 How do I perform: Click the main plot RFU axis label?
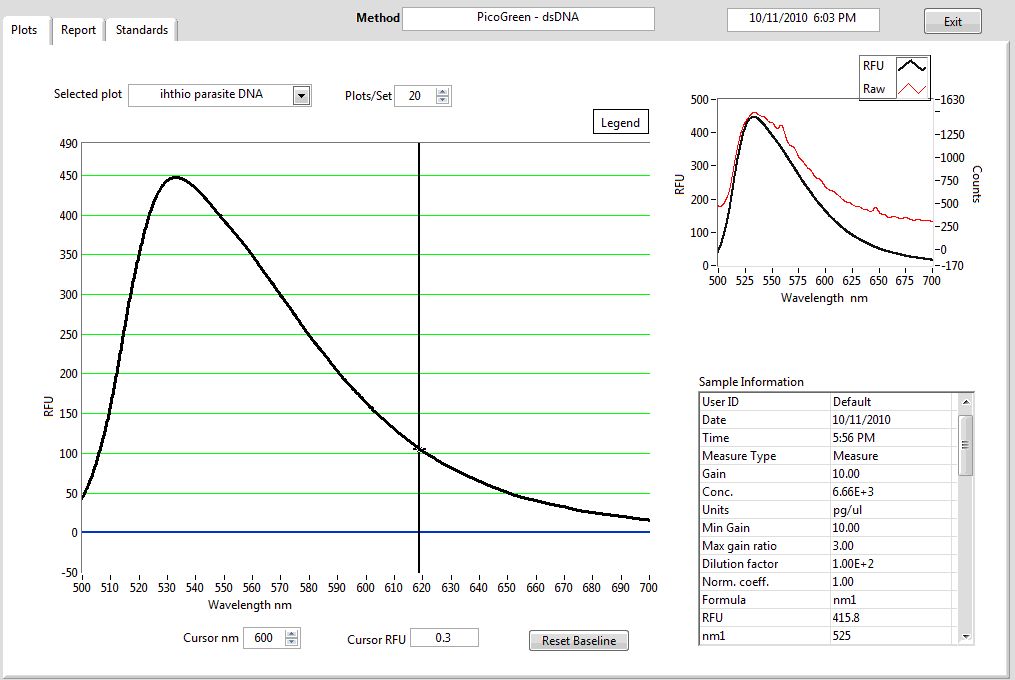point(49,406)
